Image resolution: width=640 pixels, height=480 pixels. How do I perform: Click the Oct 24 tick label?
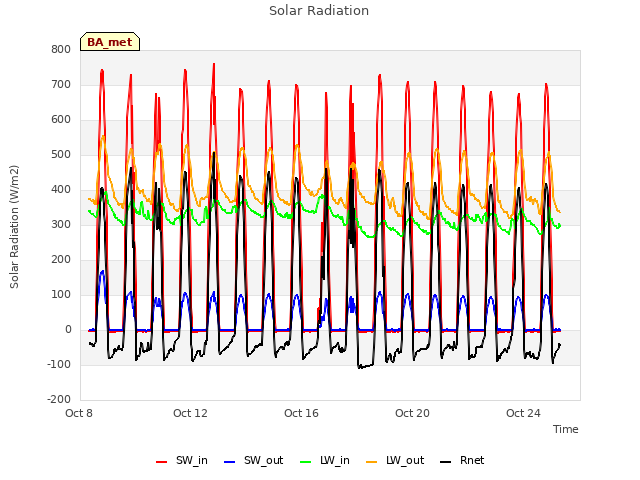(x=523, y=413)
